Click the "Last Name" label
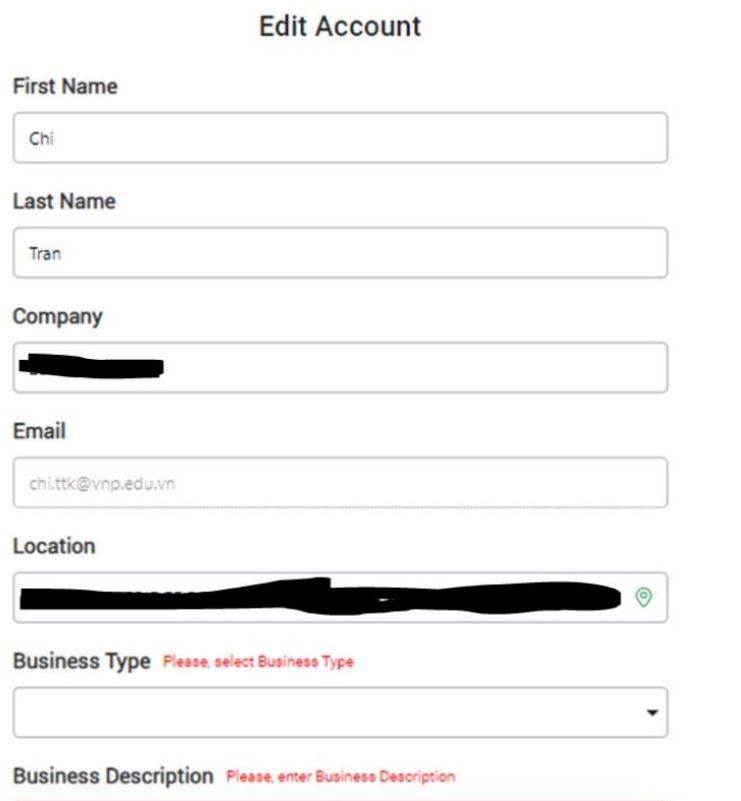 tap(63, 202)
